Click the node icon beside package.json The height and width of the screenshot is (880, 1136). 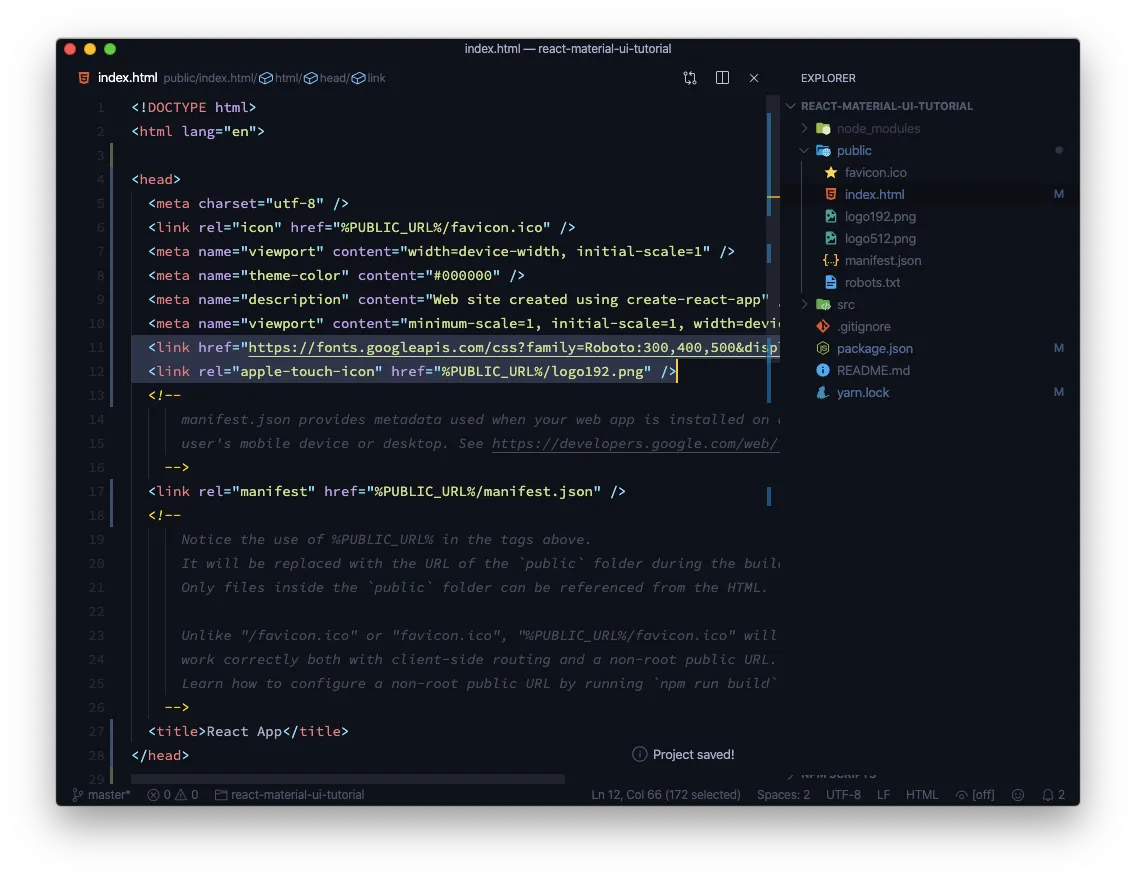(823, 348)
